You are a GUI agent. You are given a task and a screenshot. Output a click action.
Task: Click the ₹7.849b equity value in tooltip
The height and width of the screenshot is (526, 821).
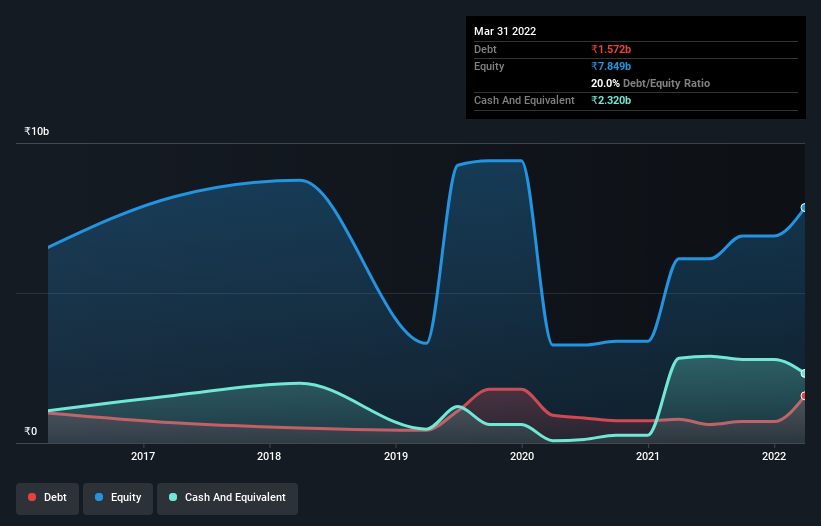tap(611, 66)
